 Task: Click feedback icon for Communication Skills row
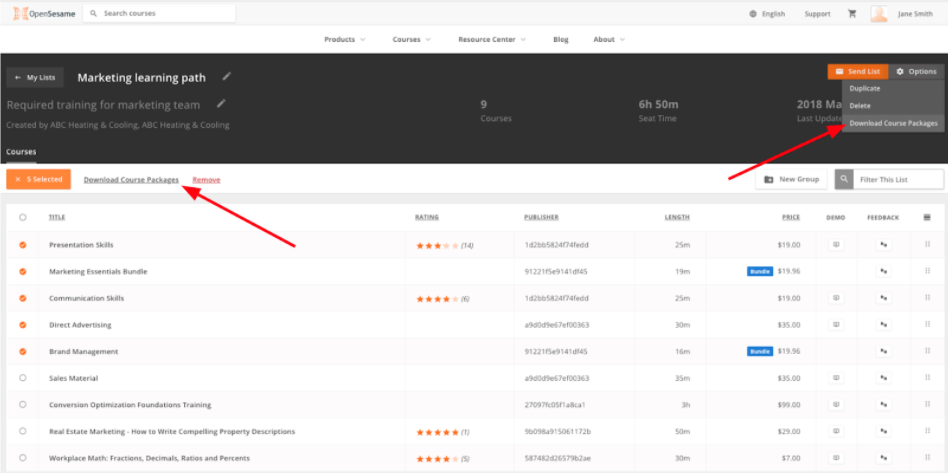883,298
